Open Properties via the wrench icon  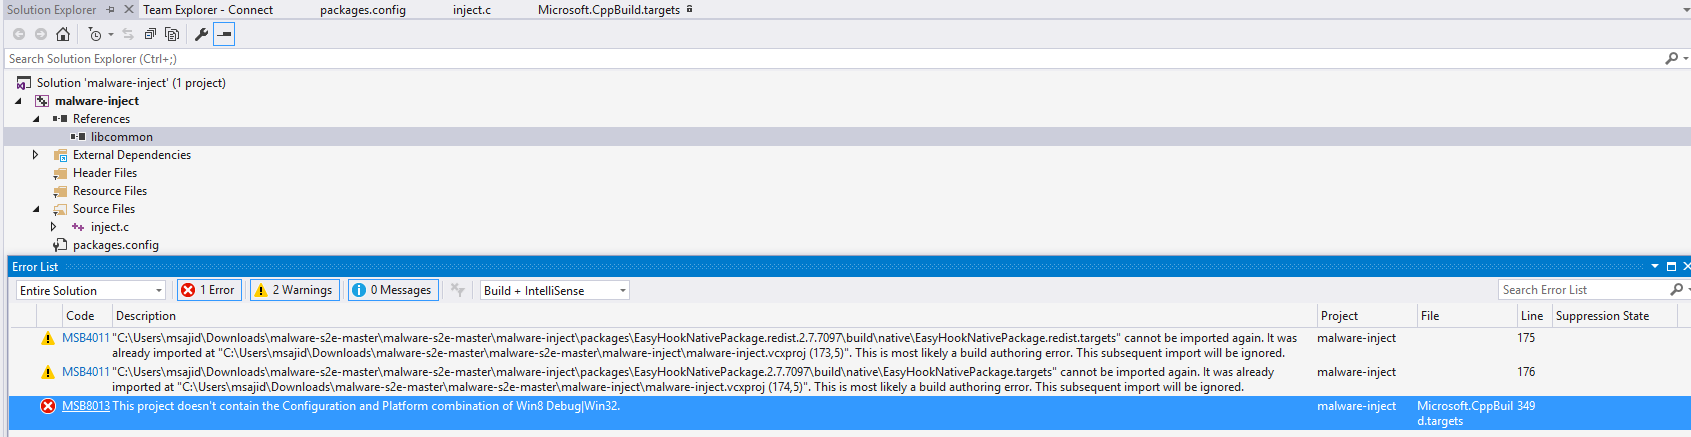pyautogui.click(x=201, y=34)
